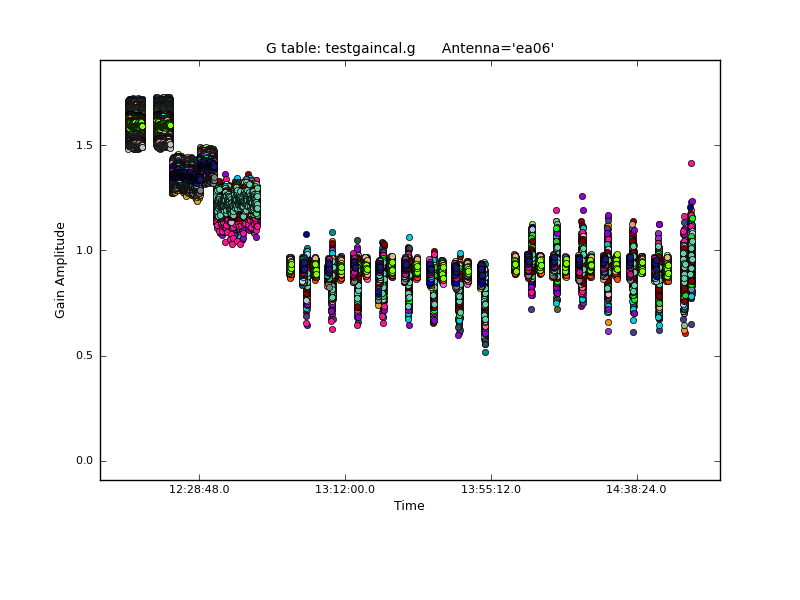Select the 'Time' x-axis label

coord(409,506)
